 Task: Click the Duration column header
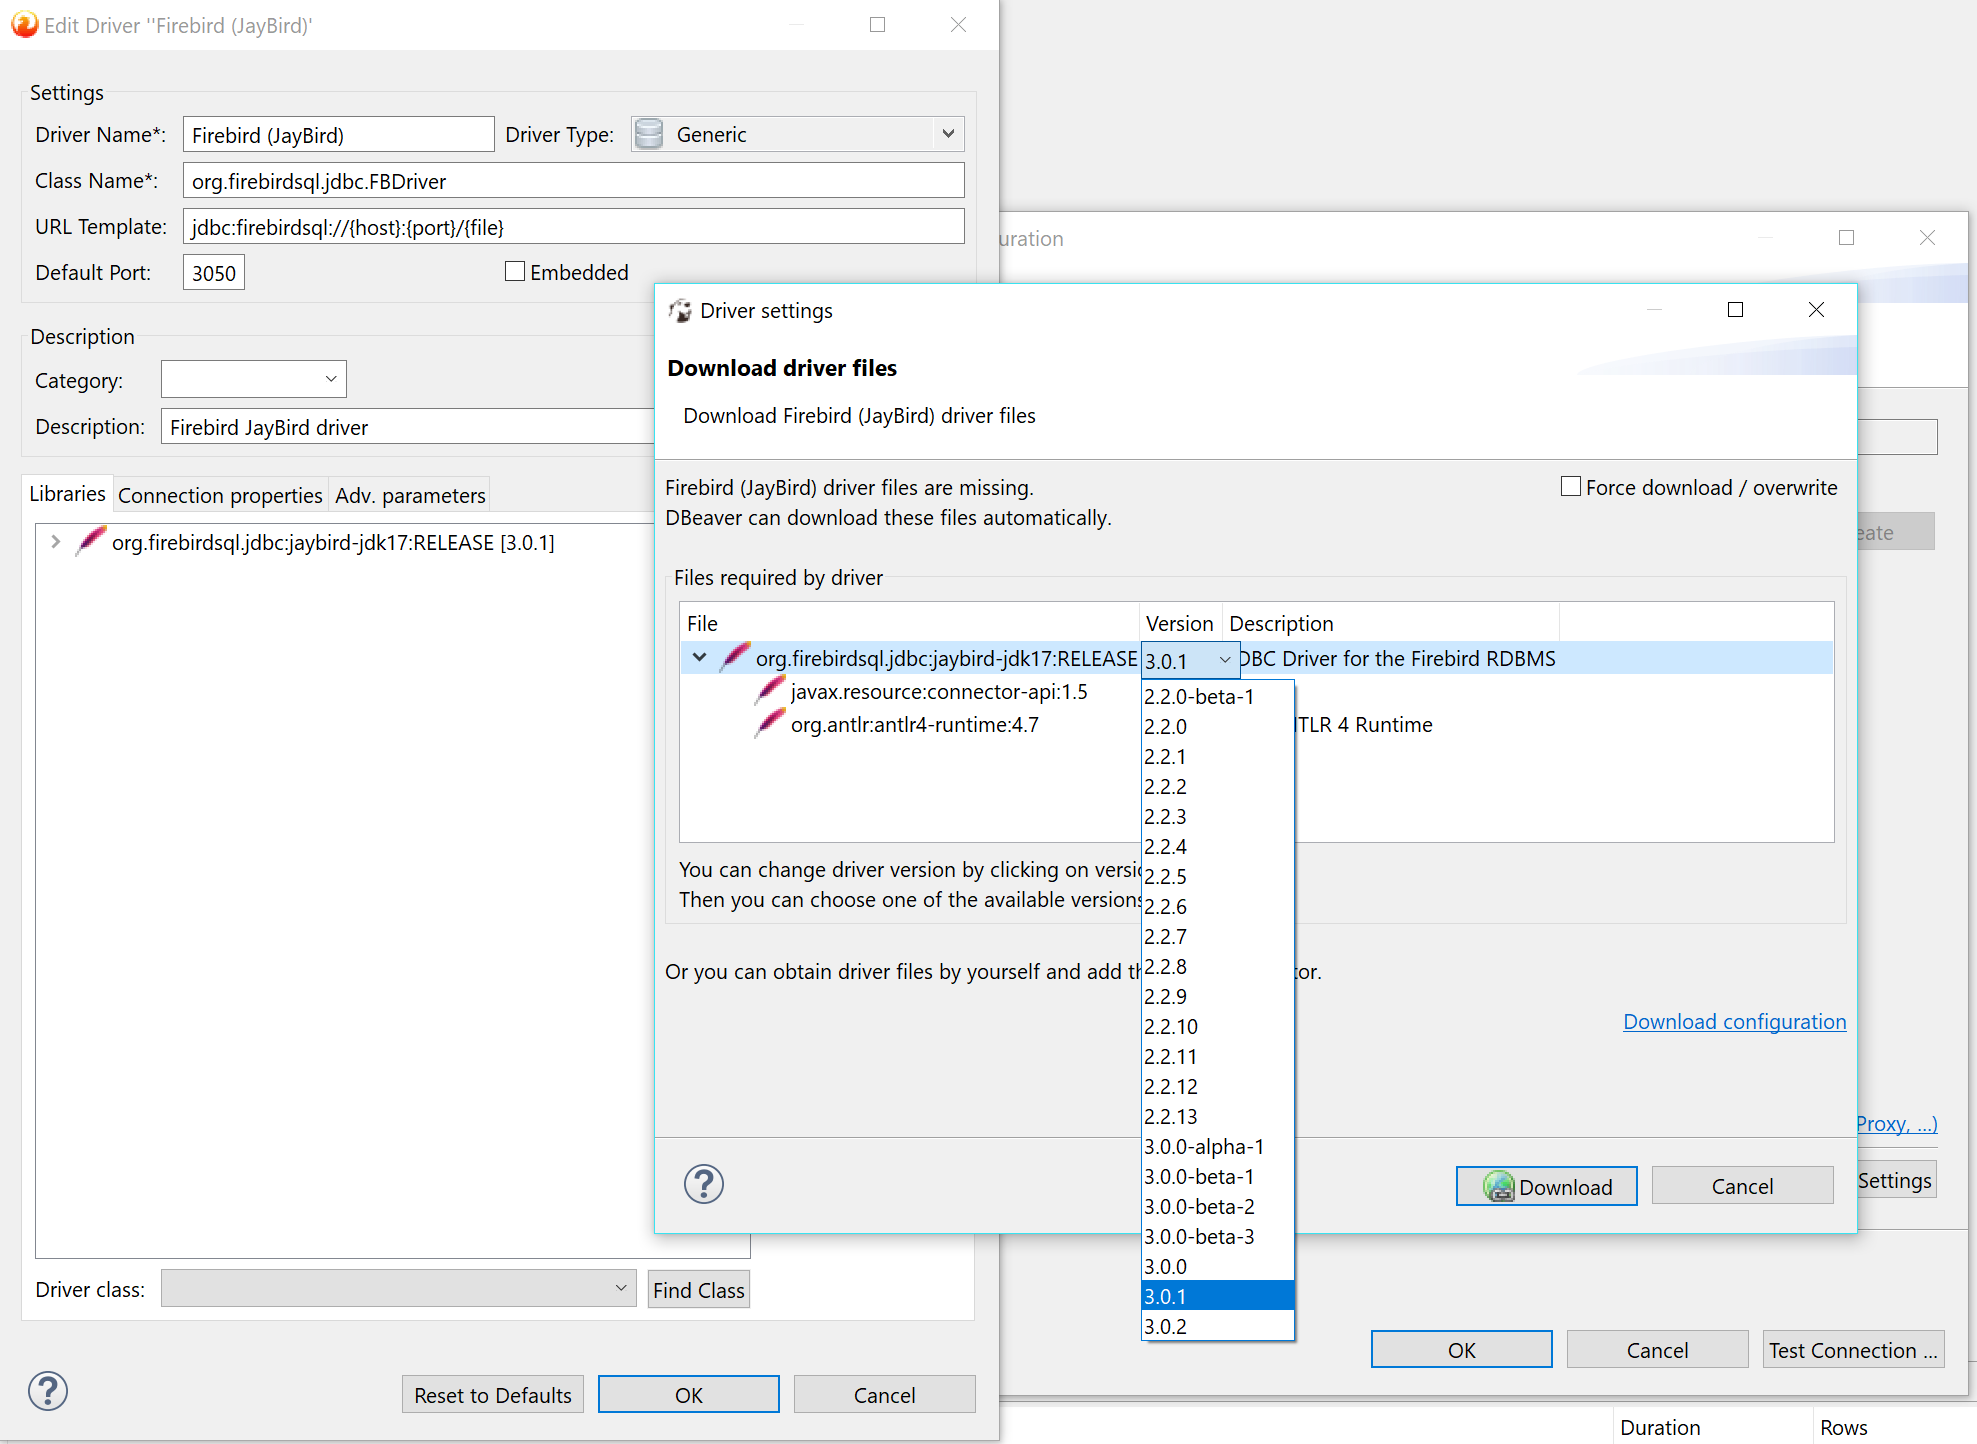tap(1711, 1427)
